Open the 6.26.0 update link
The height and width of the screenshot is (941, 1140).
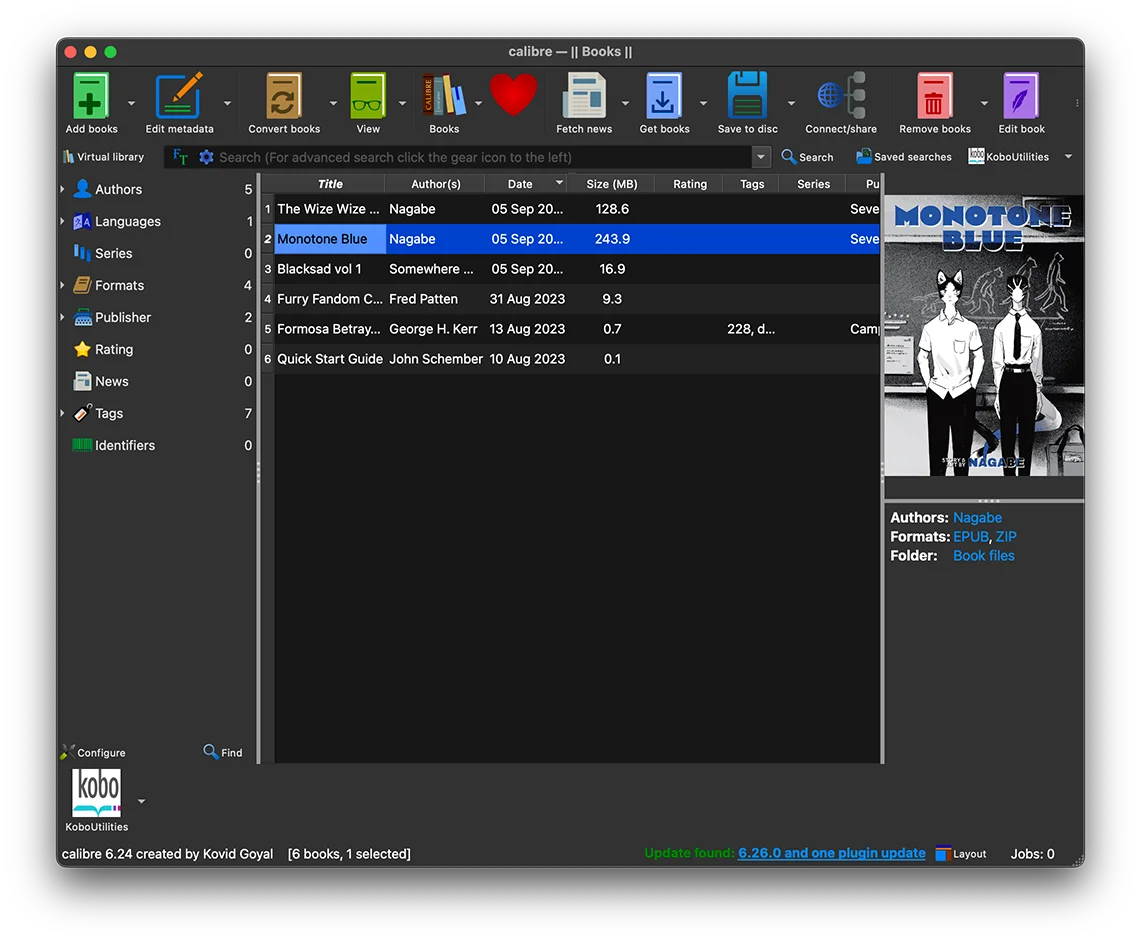pyautogui.click(x=832, y=853)
